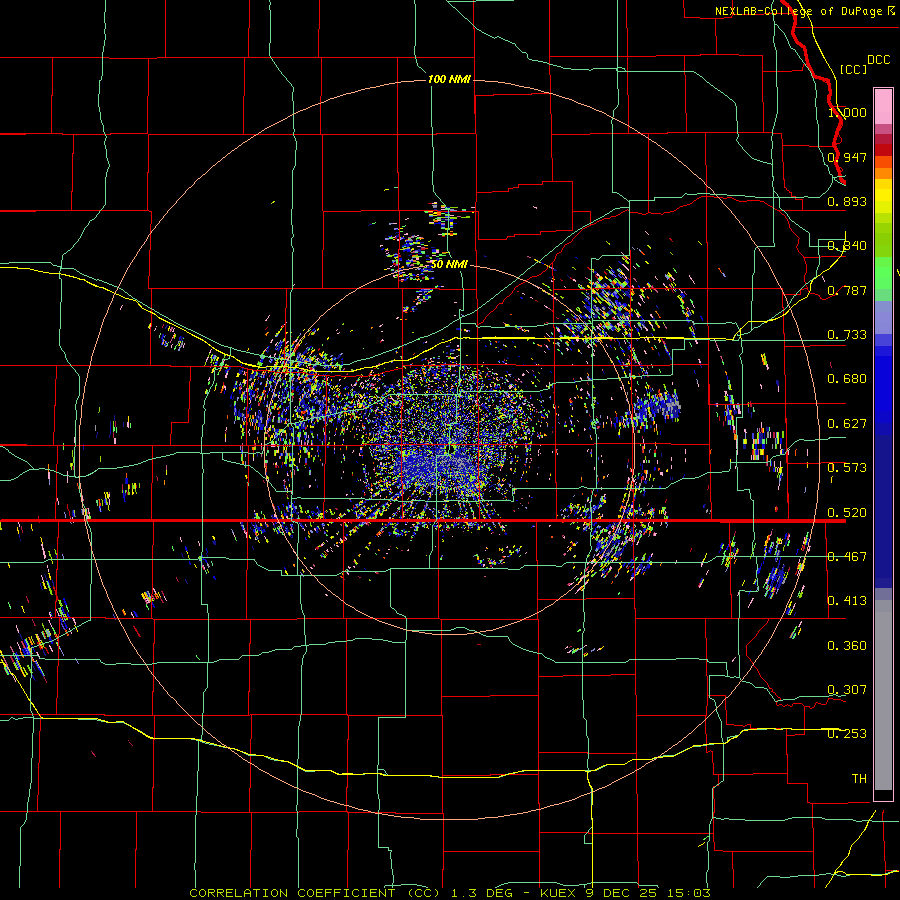Click the 0.307 scale value

pyautogui.click(x=847, y=690)
